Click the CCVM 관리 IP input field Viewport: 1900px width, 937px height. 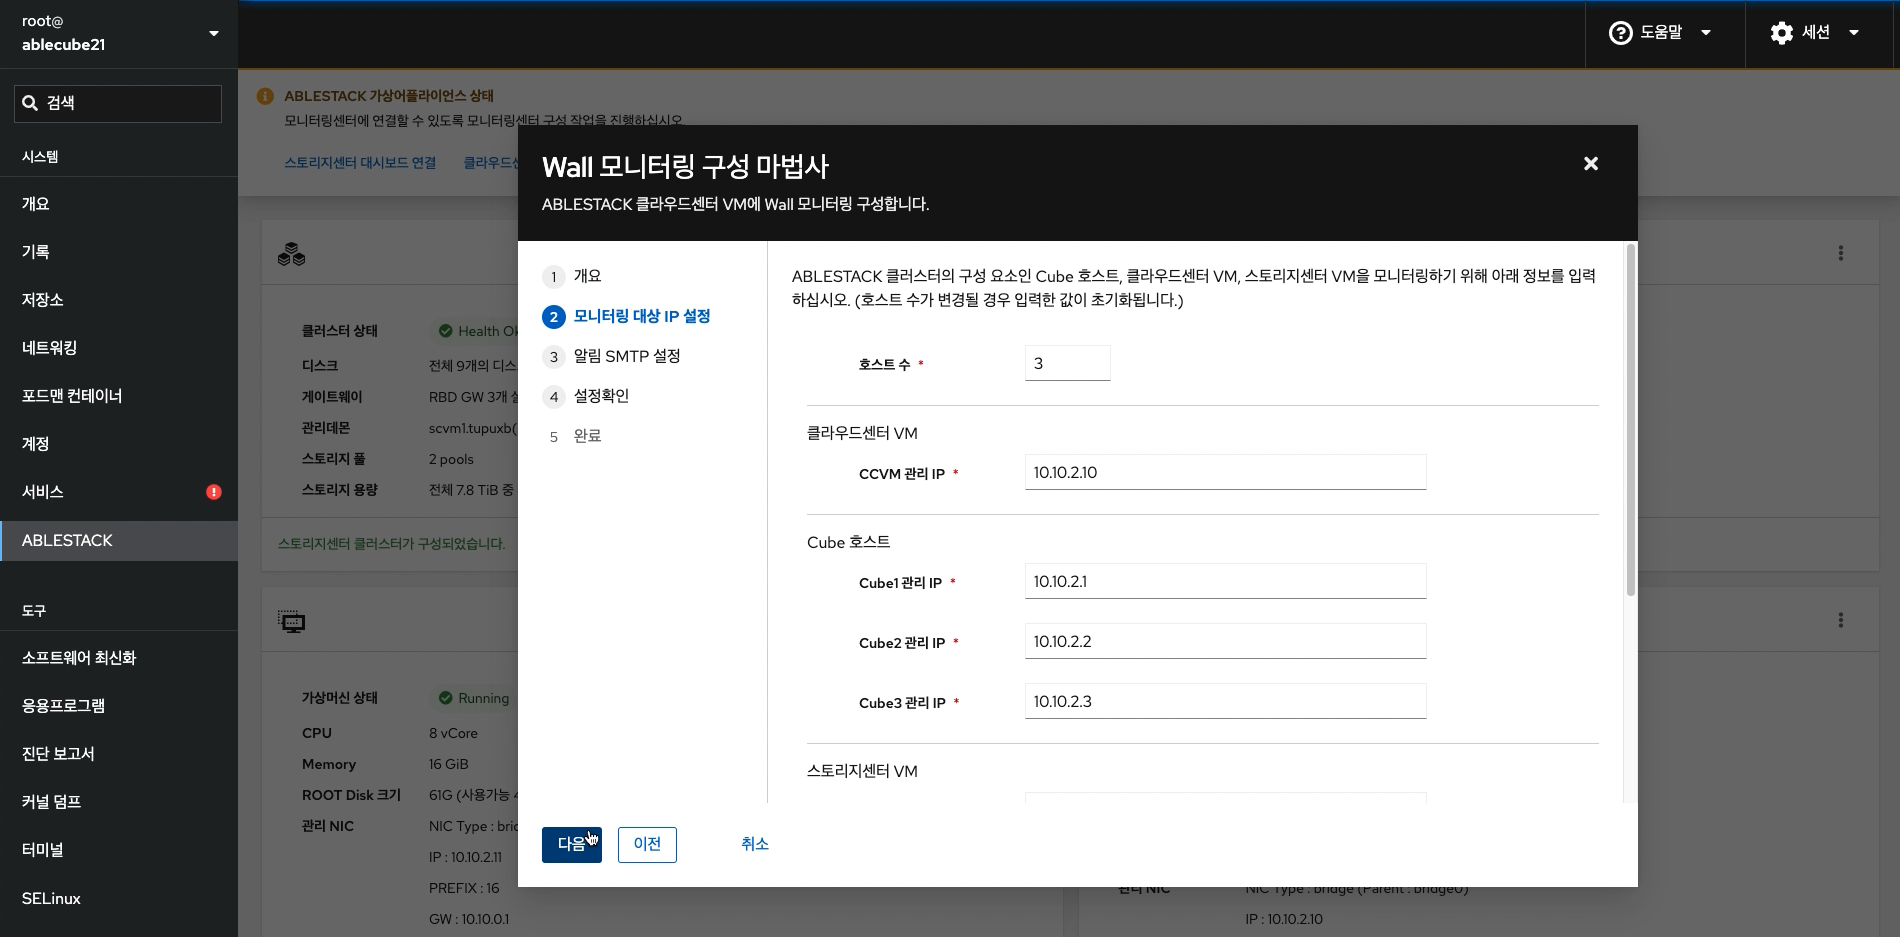click(x=1225, y=473)
